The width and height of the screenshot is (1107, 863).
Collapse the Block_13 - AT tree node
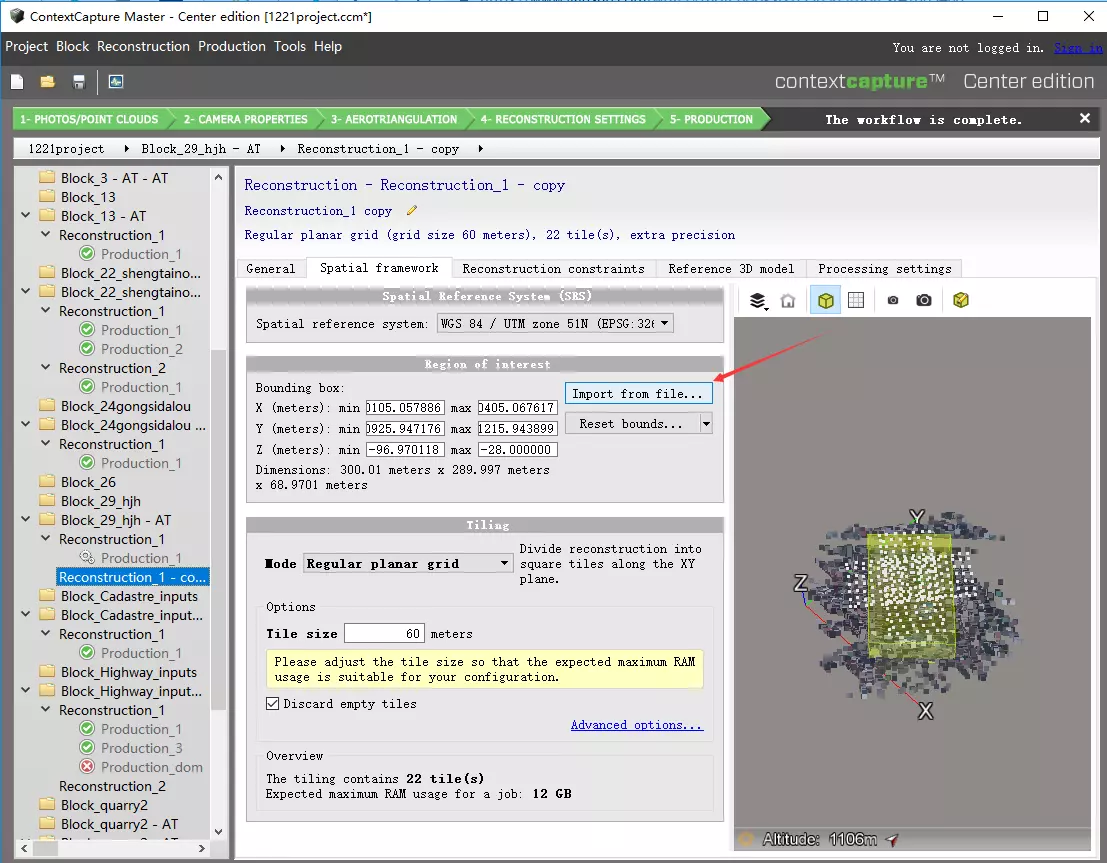point(25,215)
